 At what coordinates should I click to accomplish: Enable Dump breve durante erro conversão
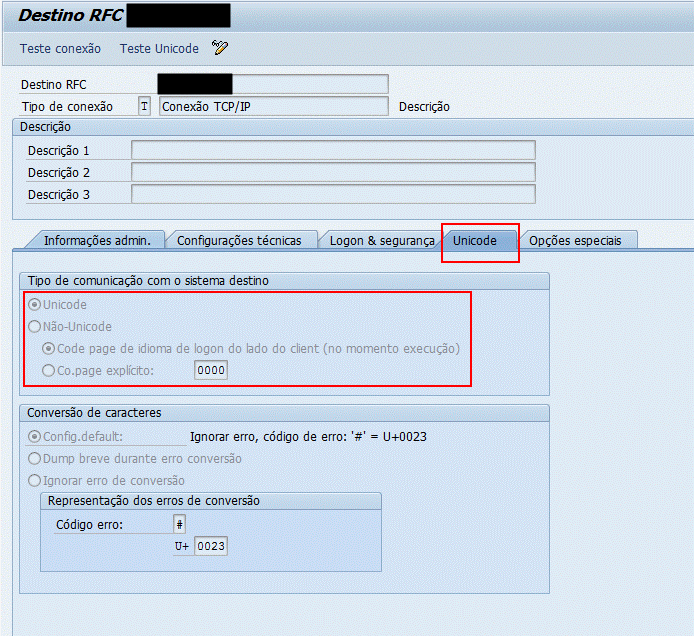[x=35, y=458]
